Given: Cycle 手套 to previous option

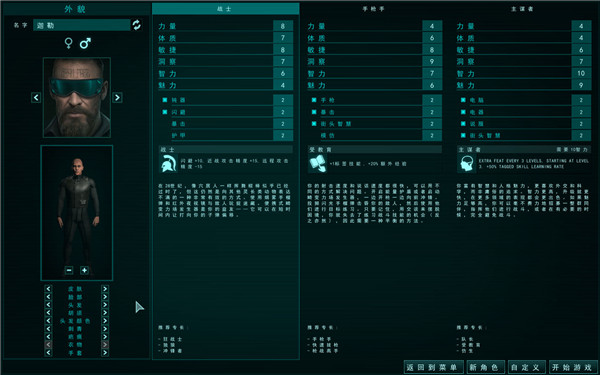Looking at the screenshot, I should (48, 353).
